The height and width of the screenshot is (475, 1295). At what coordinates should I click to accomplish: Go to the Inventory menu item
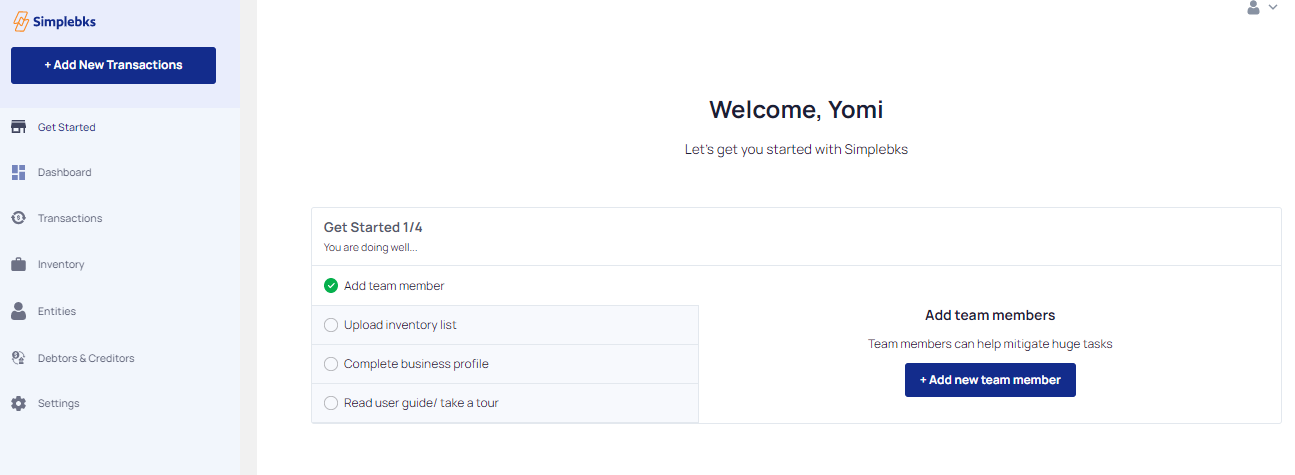coord(61,265)
